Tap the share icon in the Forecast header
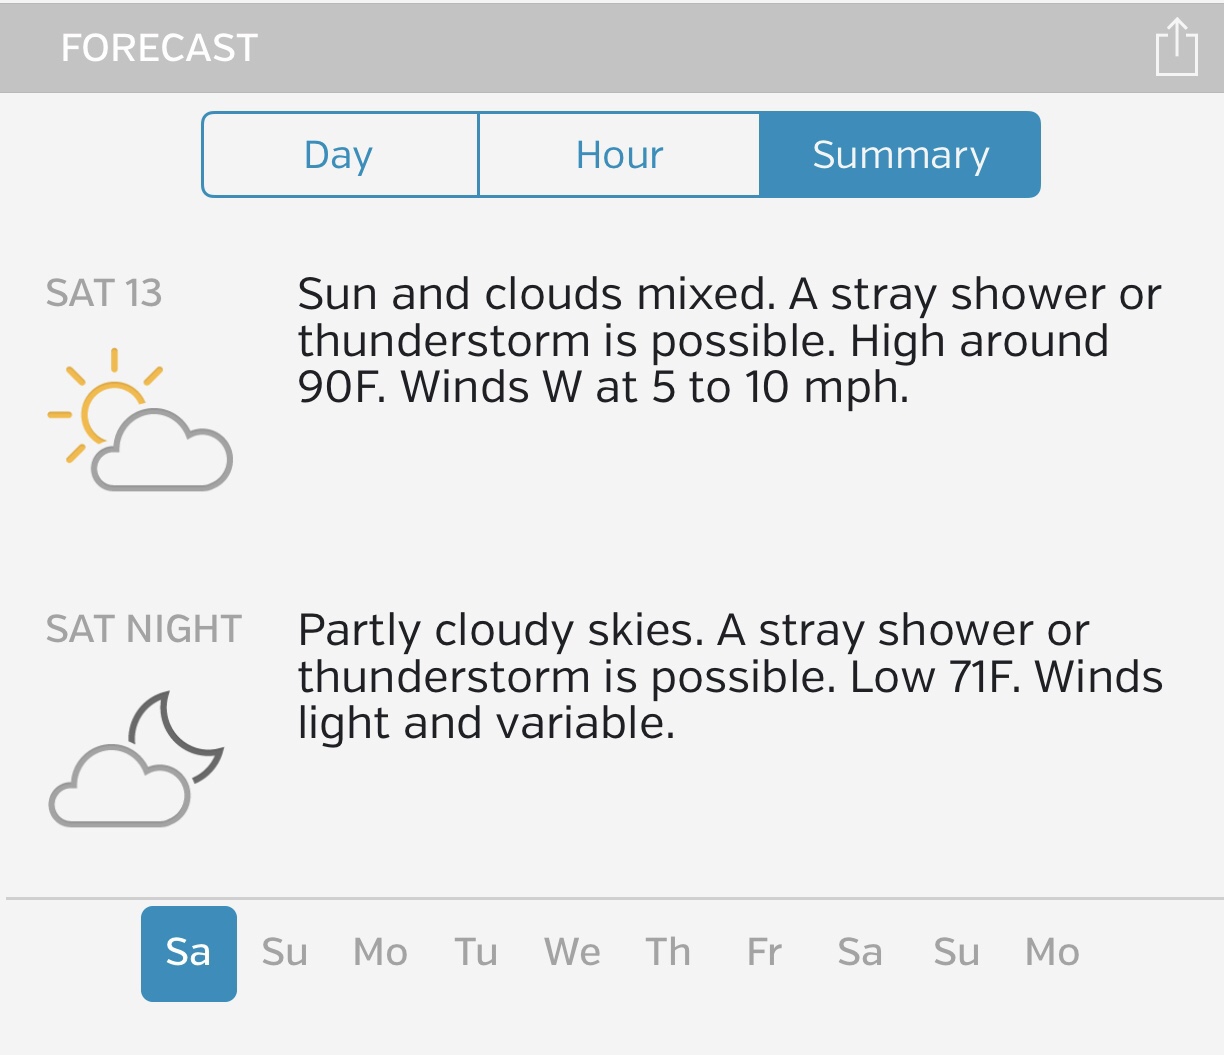This screenshot has width=1224, height=1055. (1176, 47)
